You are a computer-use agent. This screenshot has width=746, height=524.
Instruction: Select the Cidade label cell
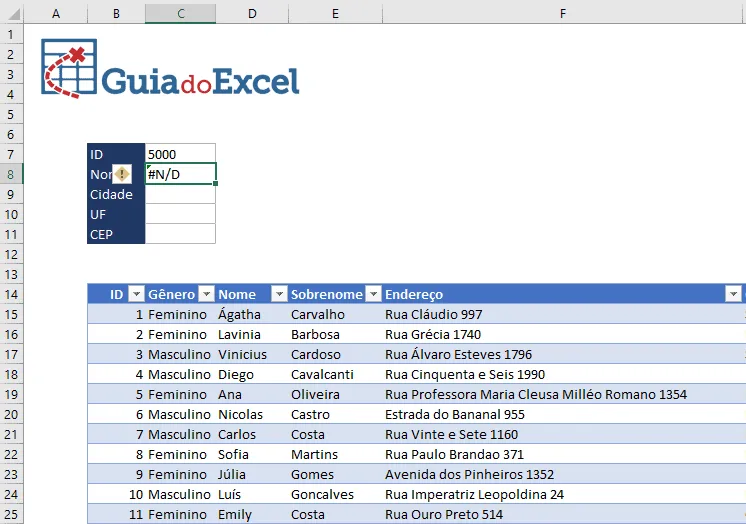(x=116, y=194)
